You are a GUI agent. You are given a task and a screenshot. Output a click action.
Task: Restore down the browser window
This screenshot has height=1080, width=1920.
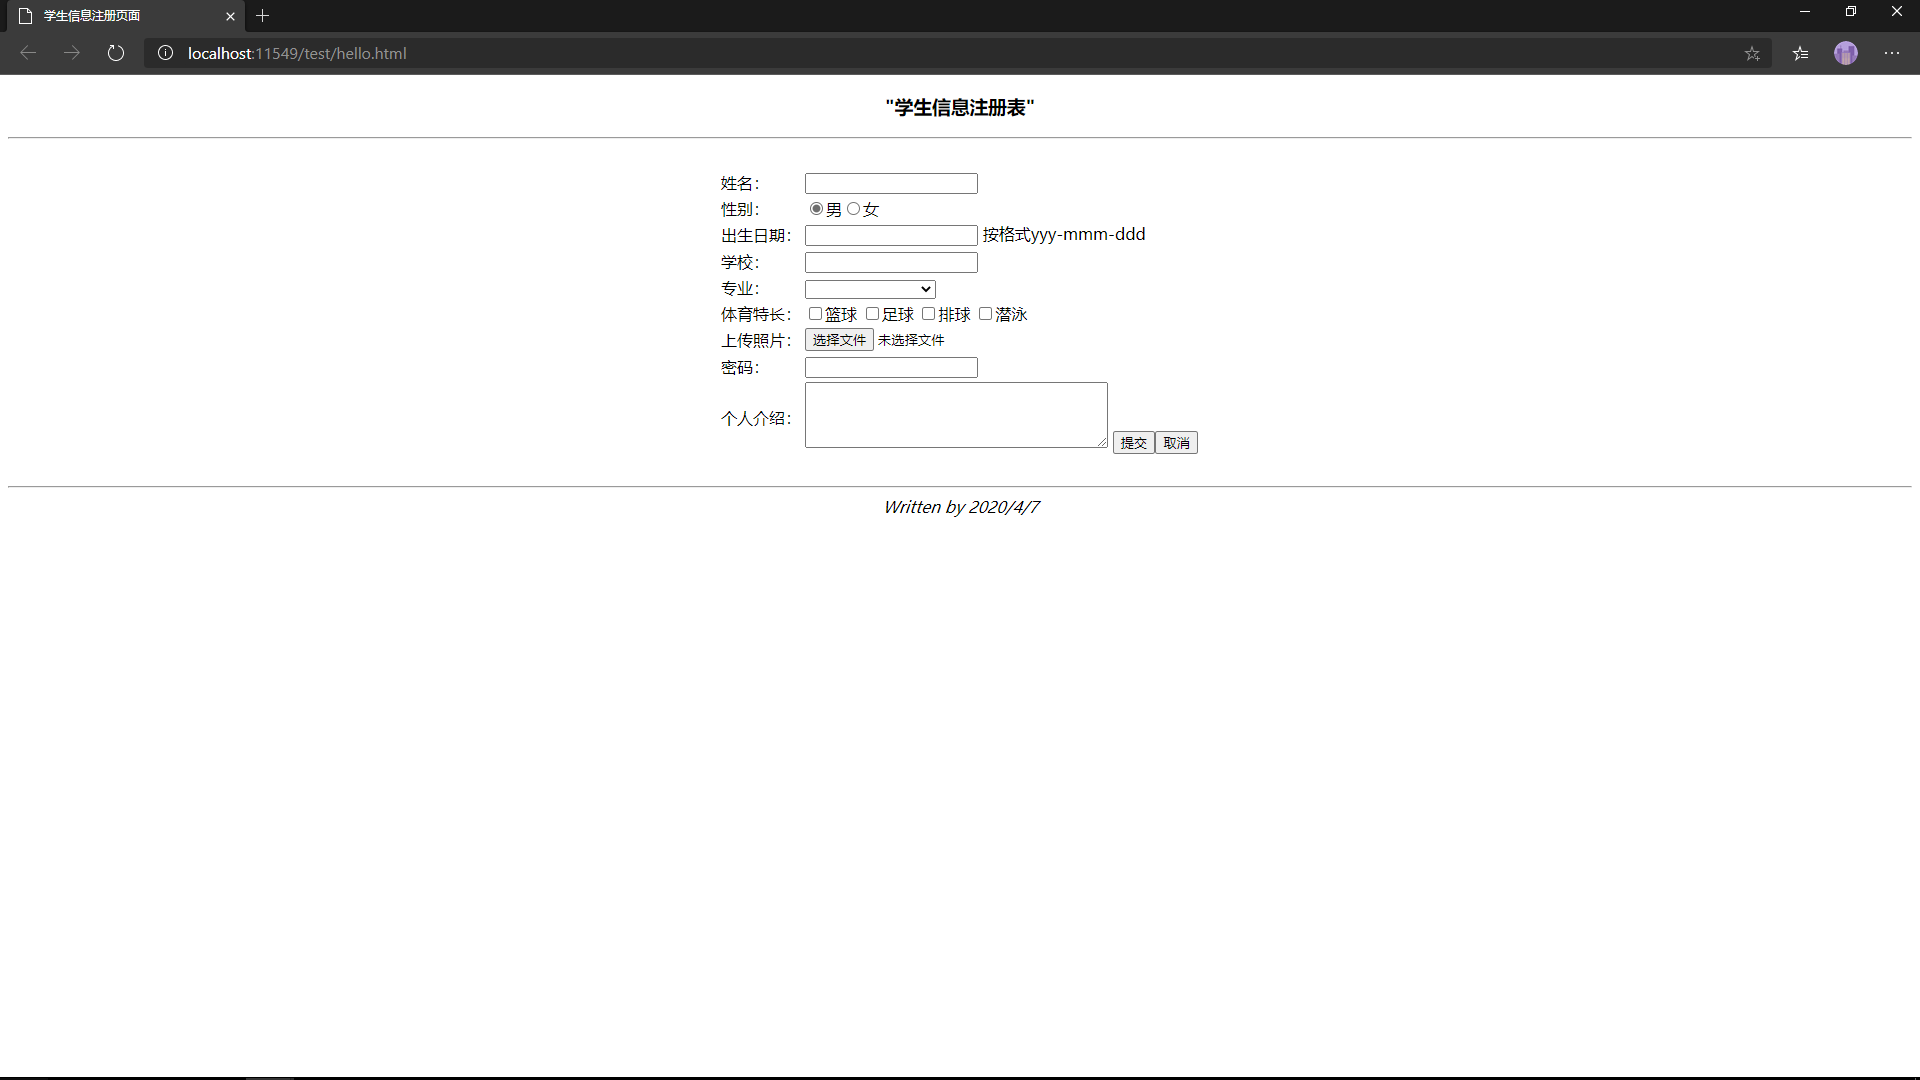coord(1851,12)
